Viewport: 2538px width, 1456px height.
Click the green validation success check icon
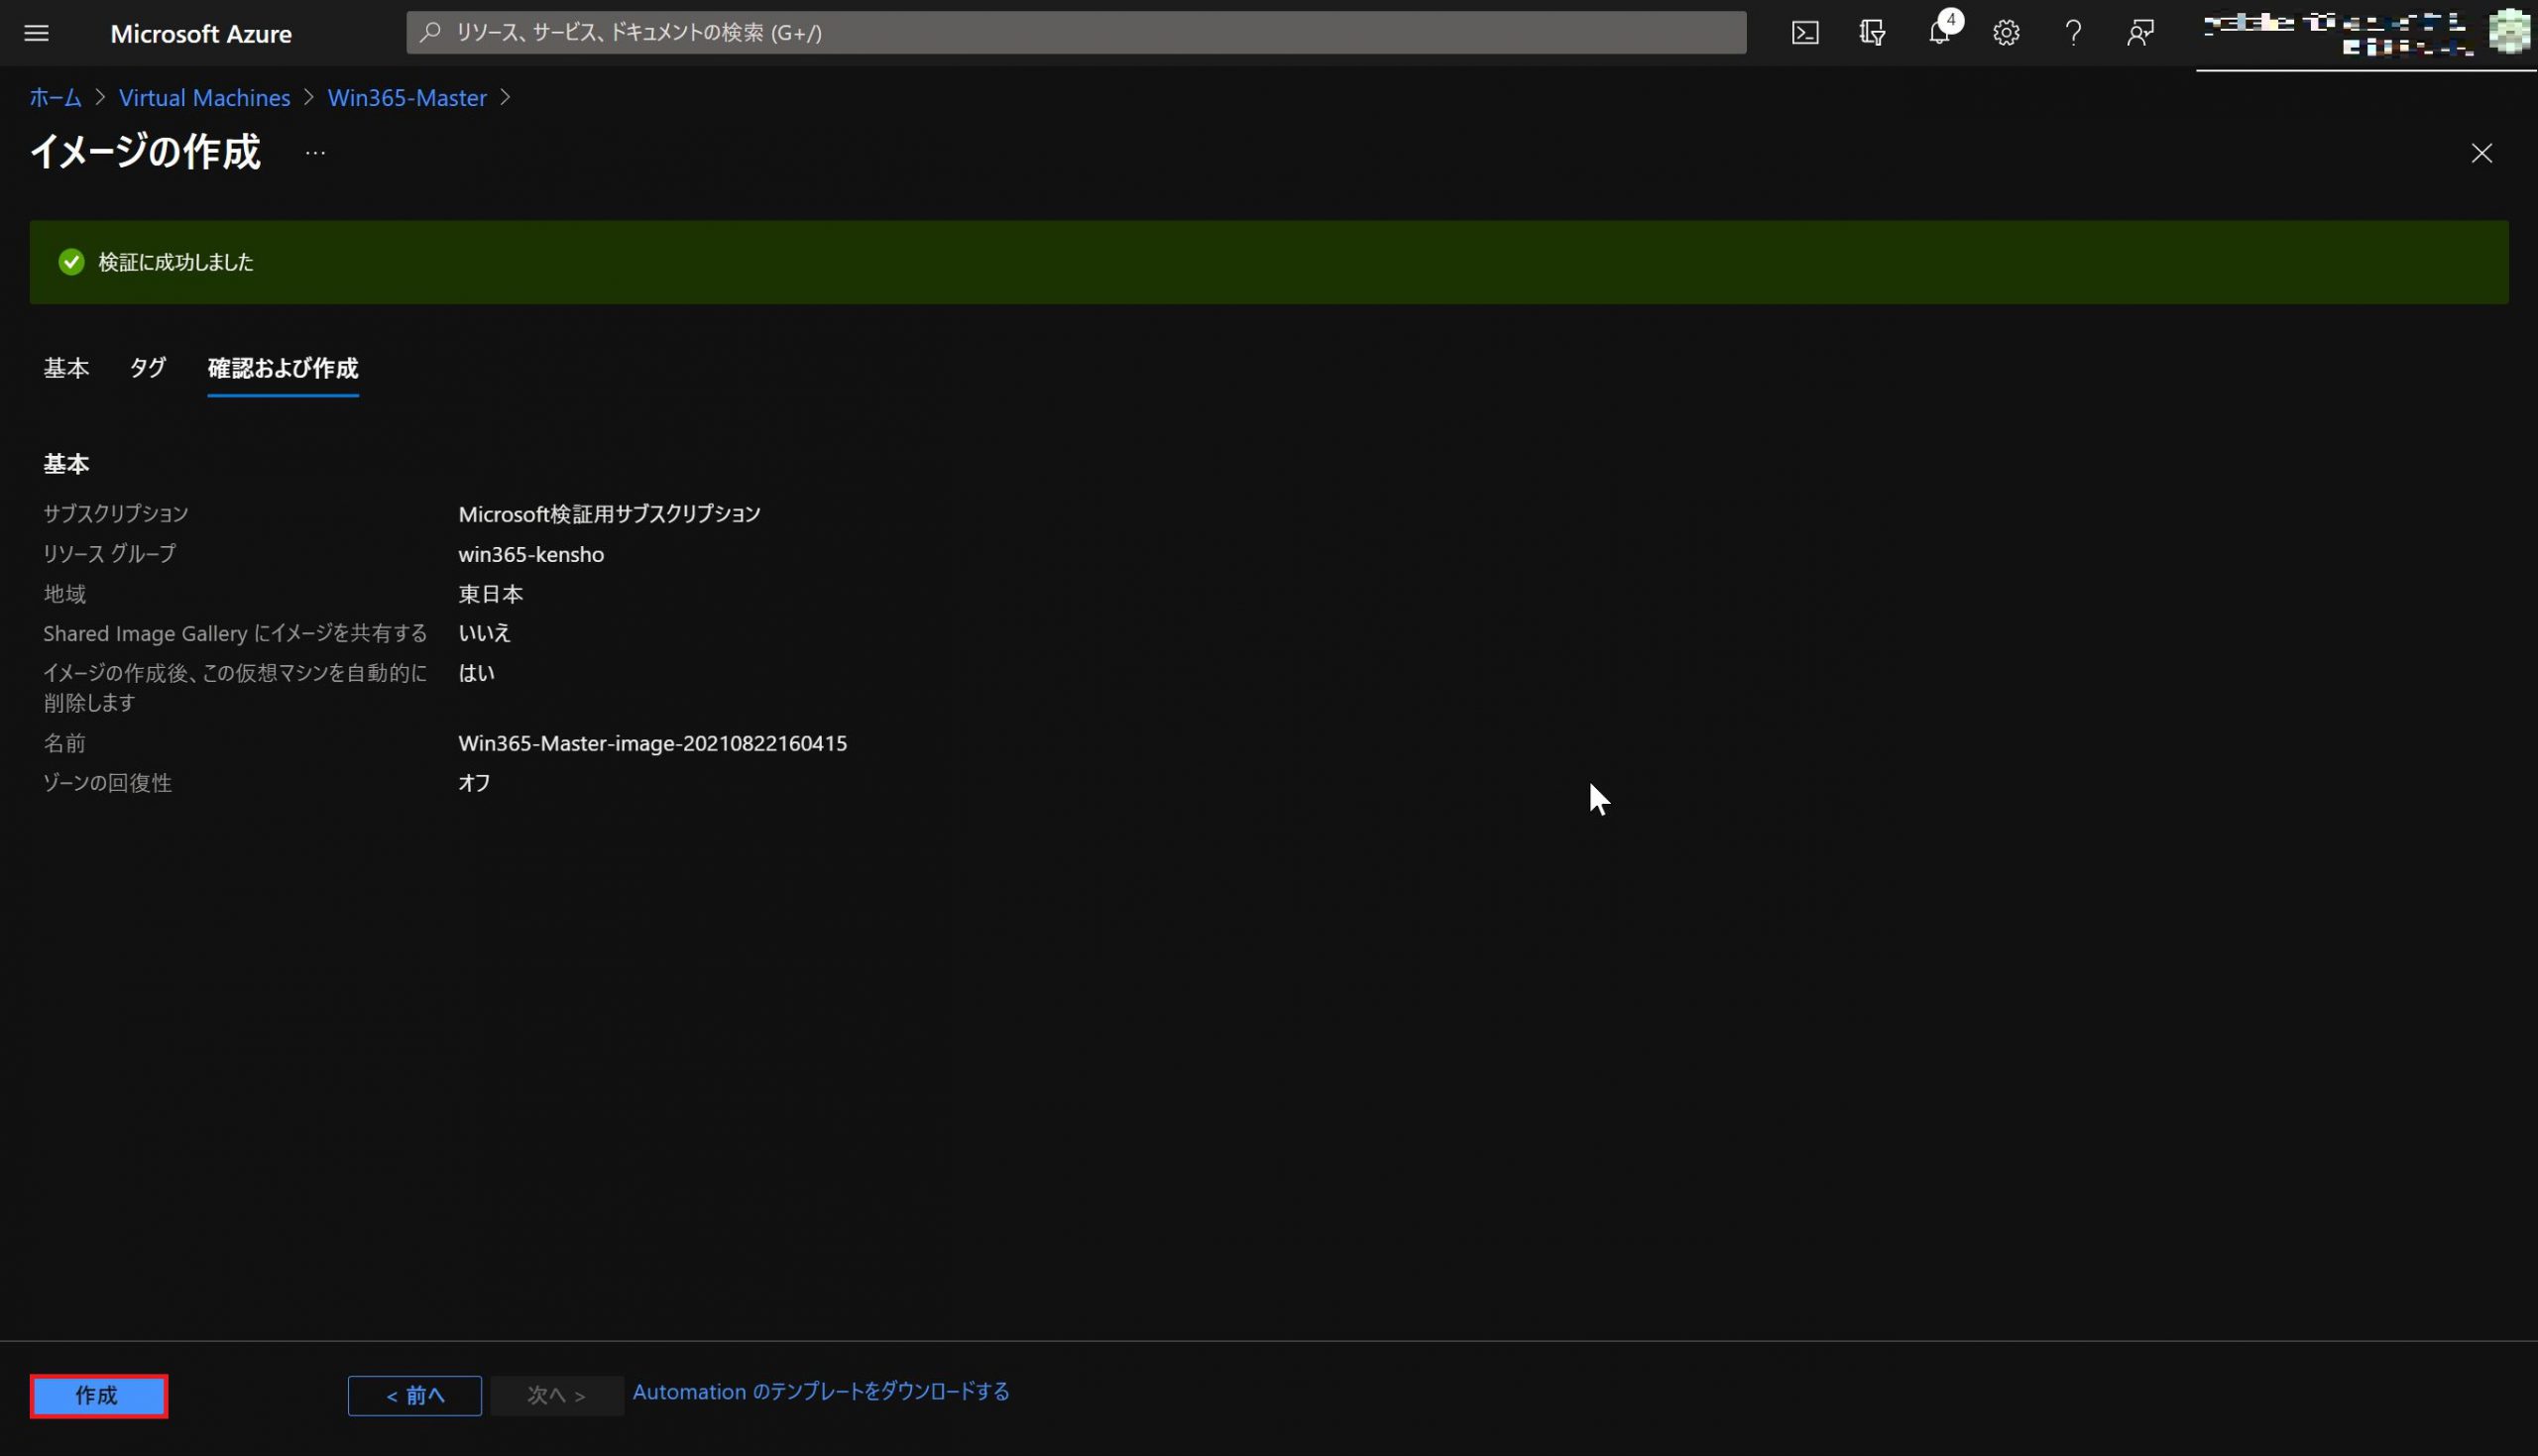click(71, 262)
